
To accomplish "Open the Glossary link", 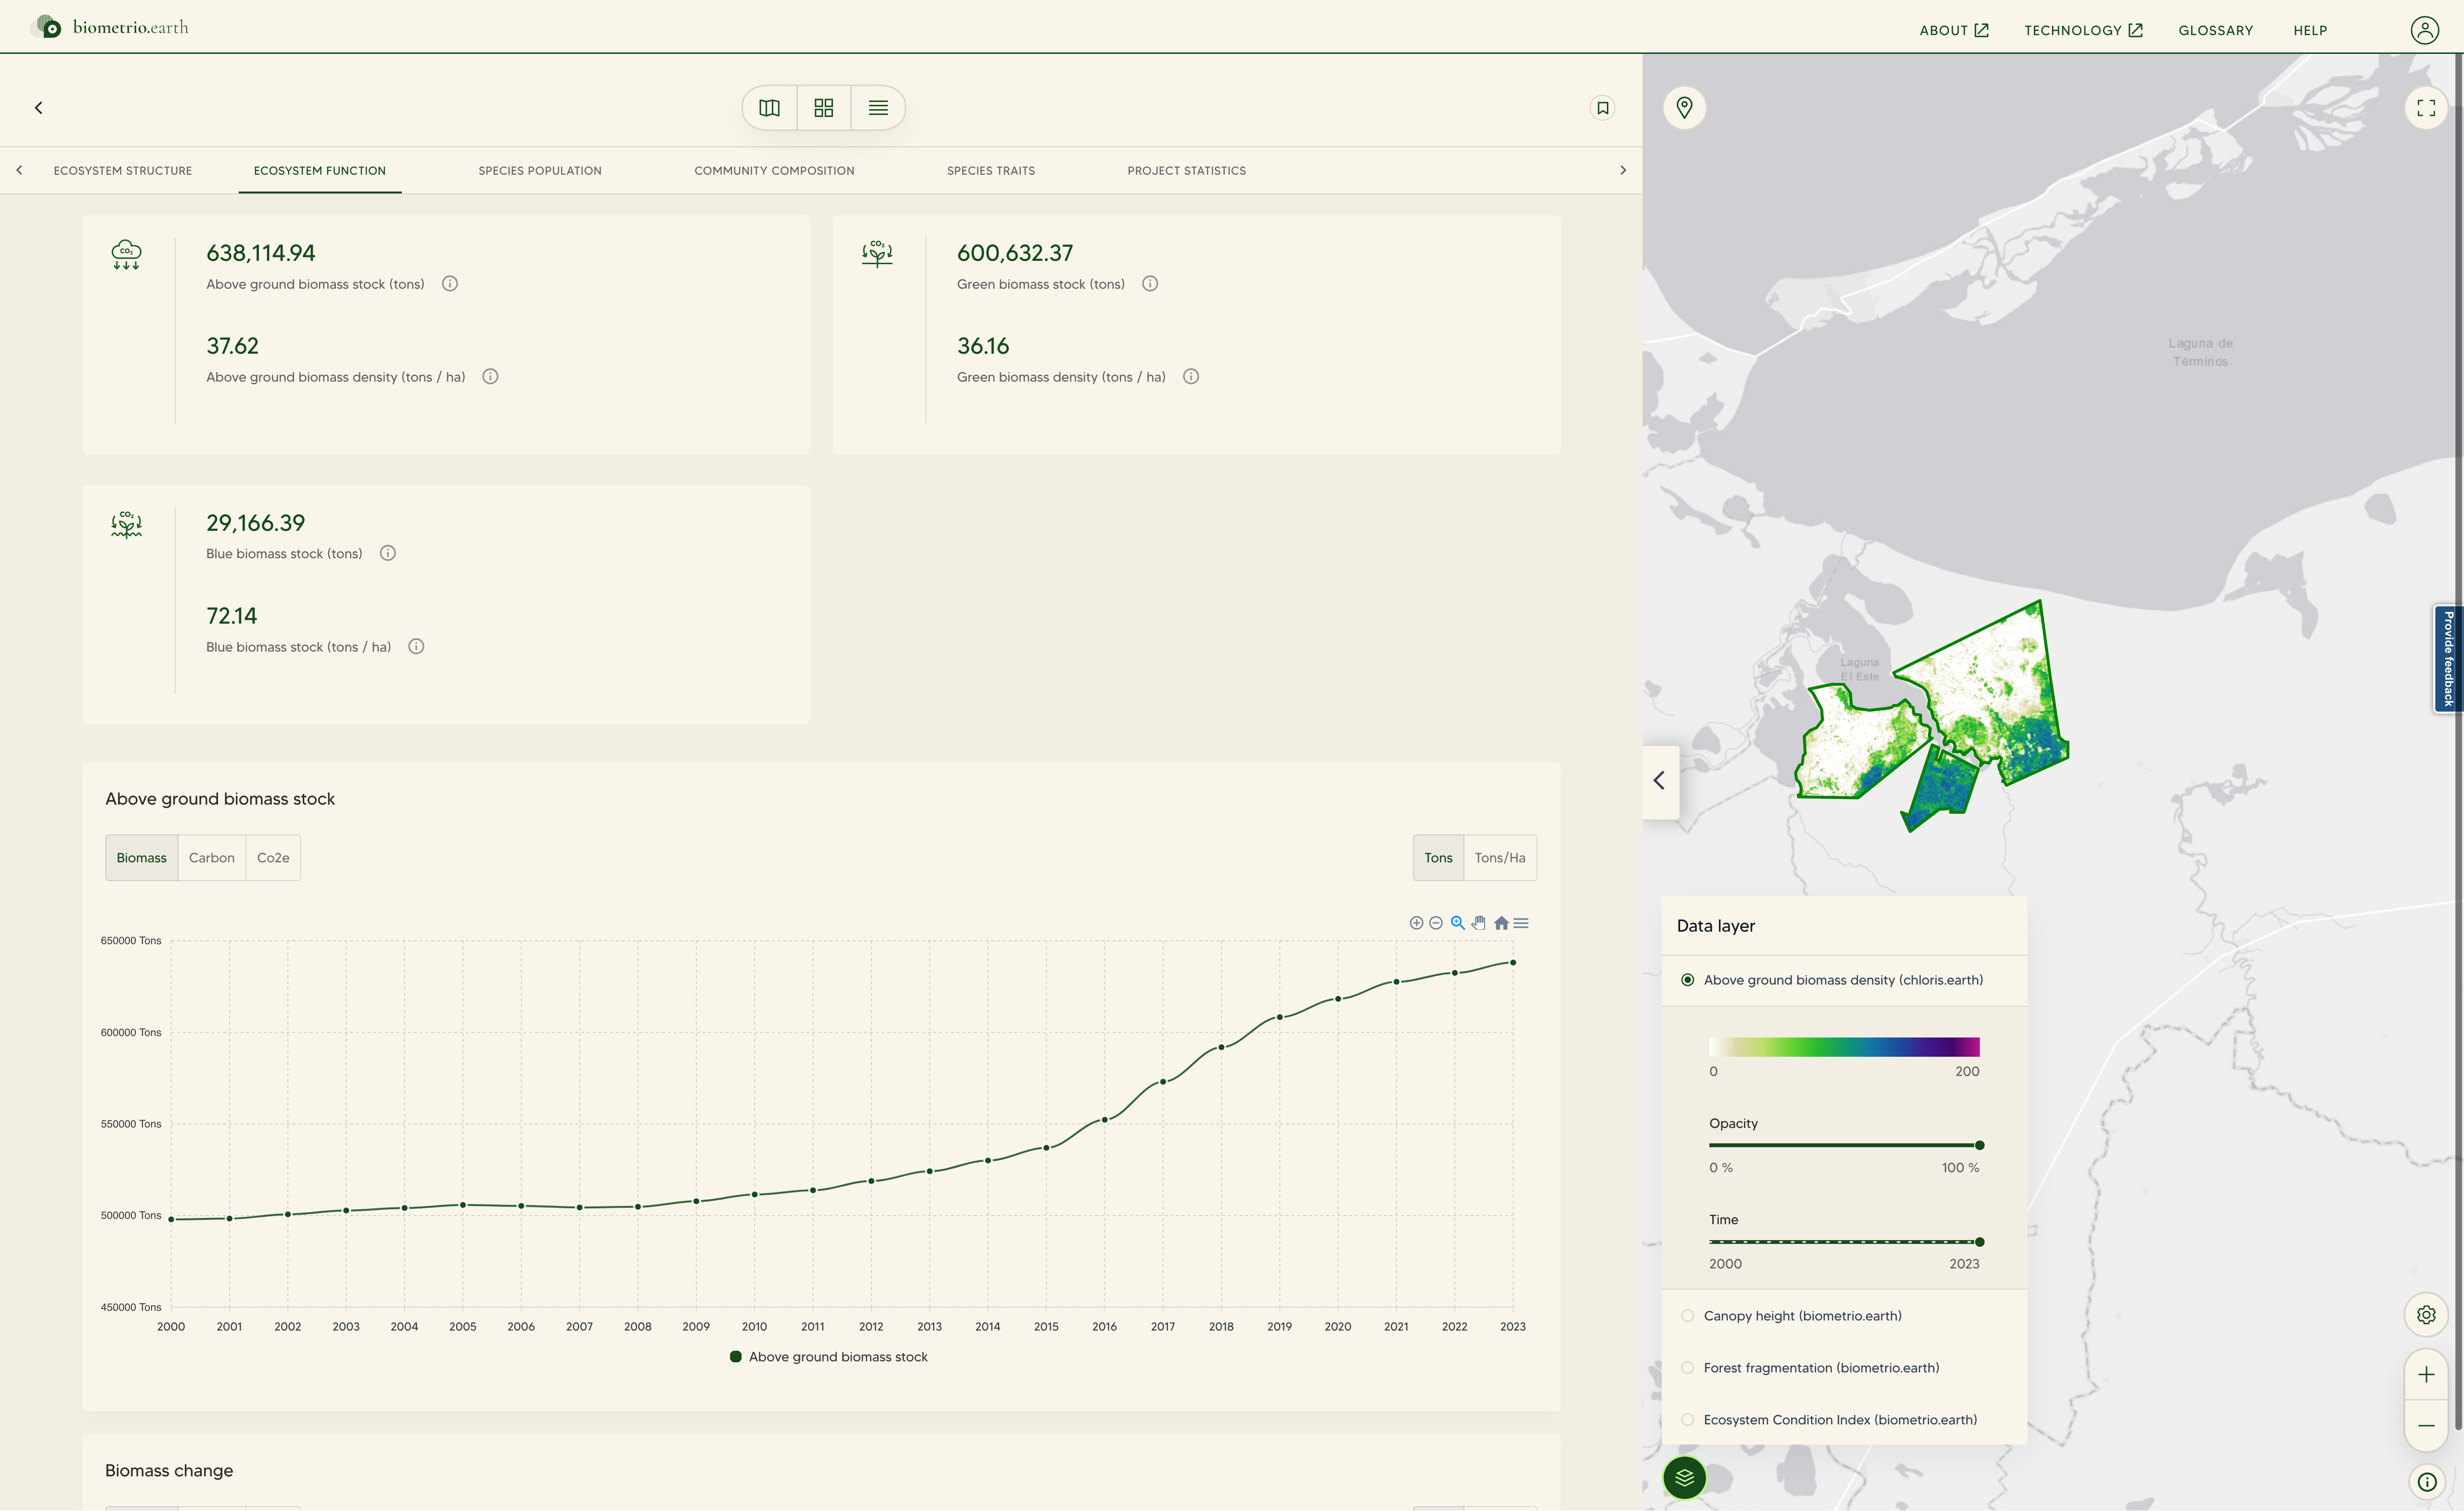I will [2216, 31].
